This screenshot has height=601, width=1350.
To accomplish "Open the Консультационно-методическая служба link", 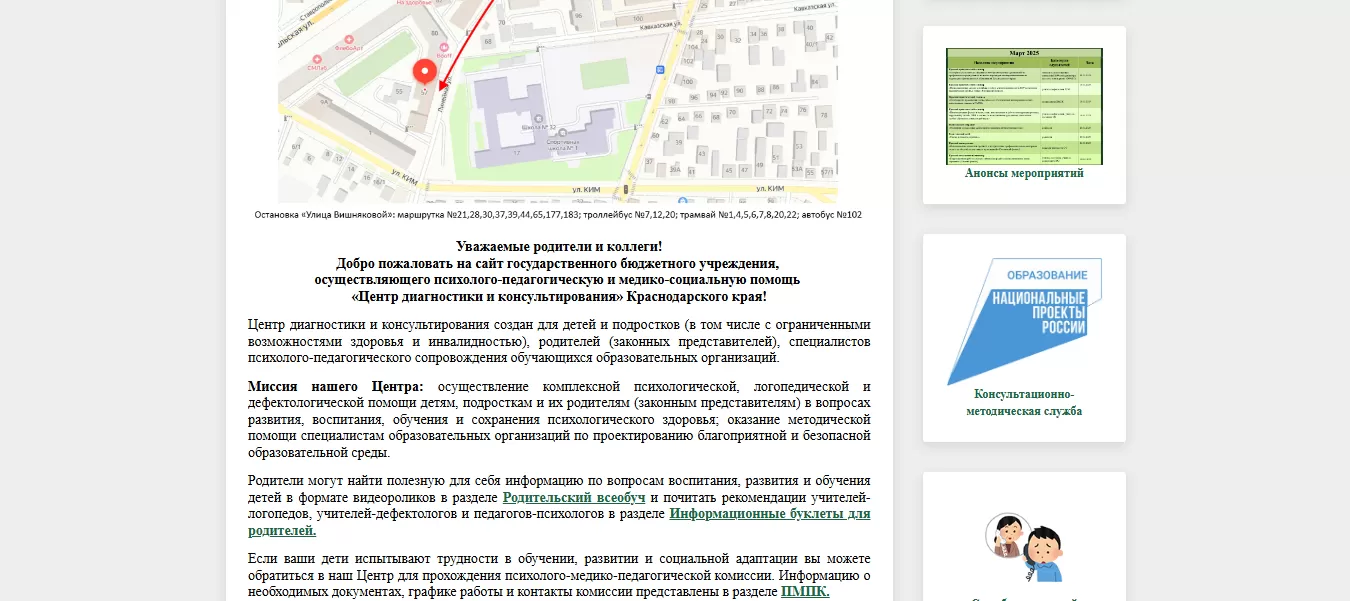I will point(1024,402).
